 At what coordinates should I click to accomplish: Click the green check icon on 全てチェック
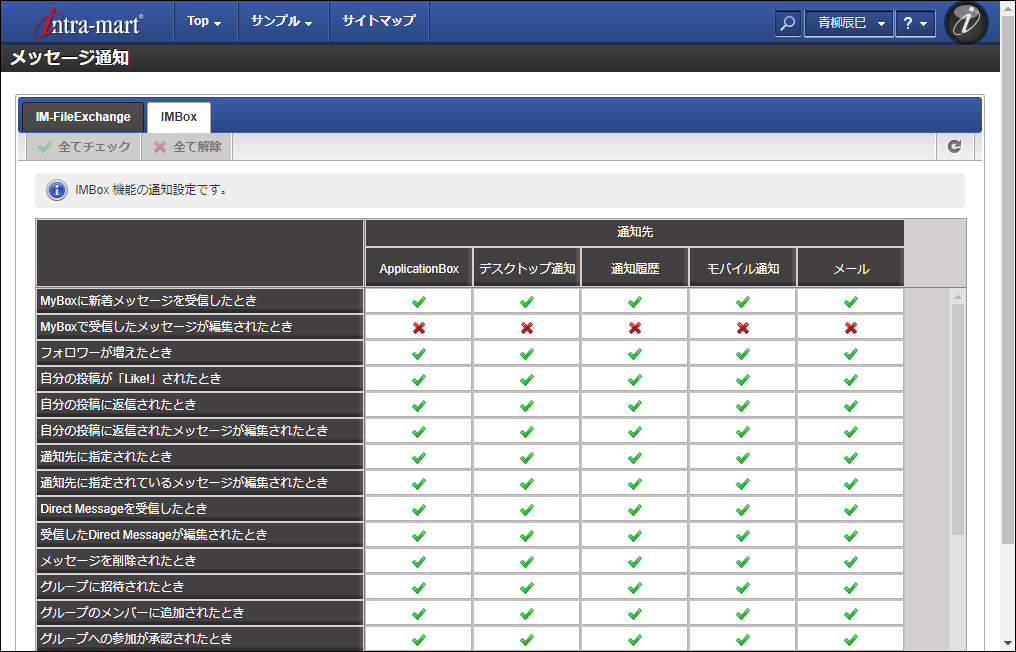click(45, 147)
